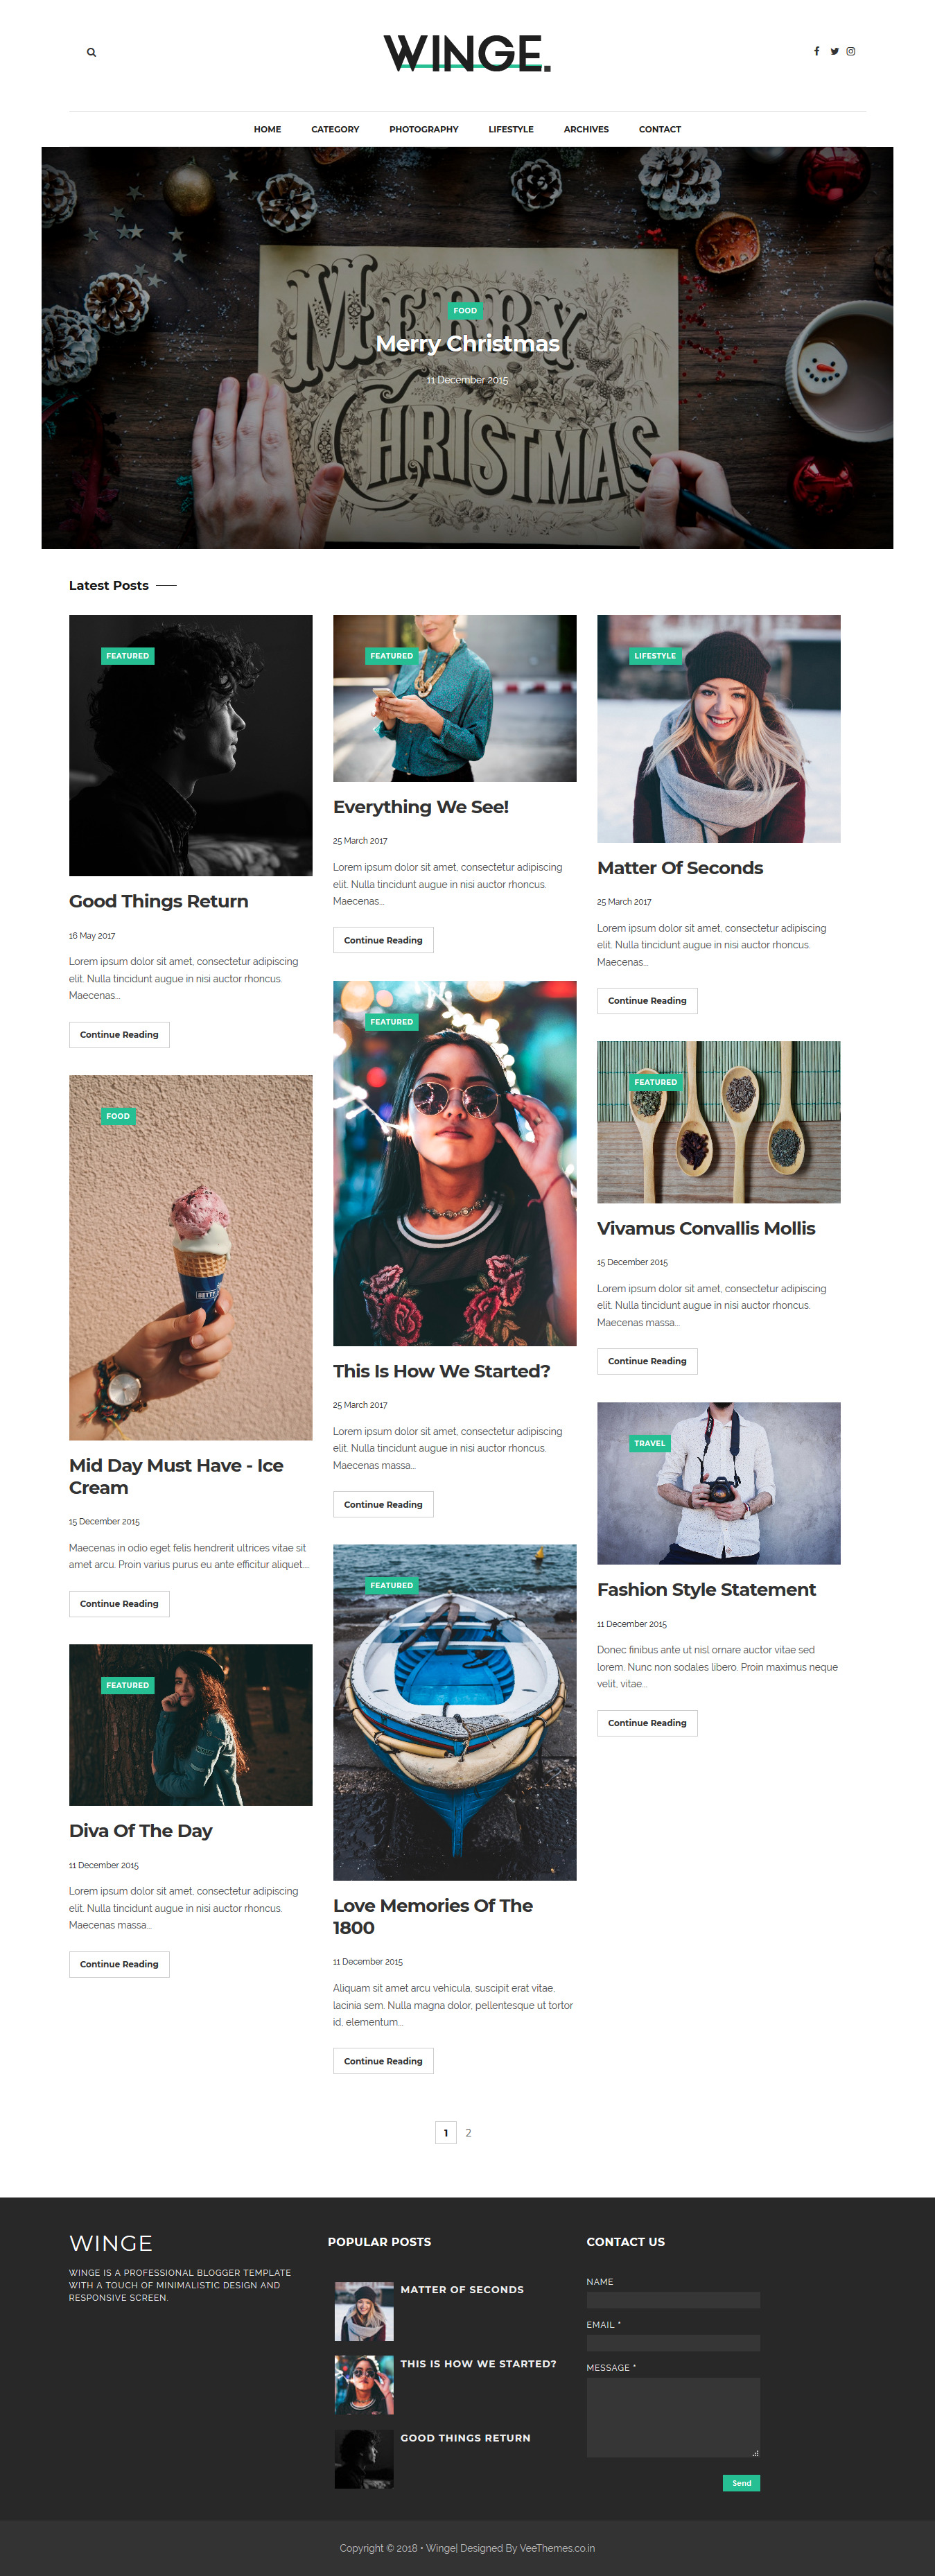This screenshot has width=935, height=2576.
Task: Select the FOOD tag on Merry Christmas banner
Action: [x=465, y=310]
